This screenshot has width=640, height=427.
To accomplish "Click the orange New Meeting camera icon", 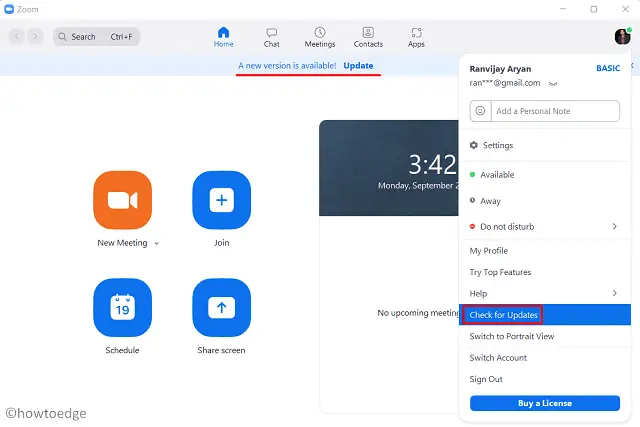I will pyautogui.click(x=122, y=200).
